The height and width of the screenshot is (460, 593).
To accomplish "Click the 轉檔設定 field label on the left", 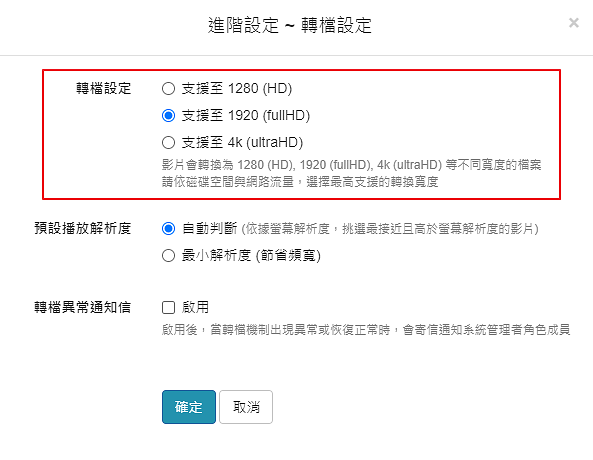I will [104, 89].
